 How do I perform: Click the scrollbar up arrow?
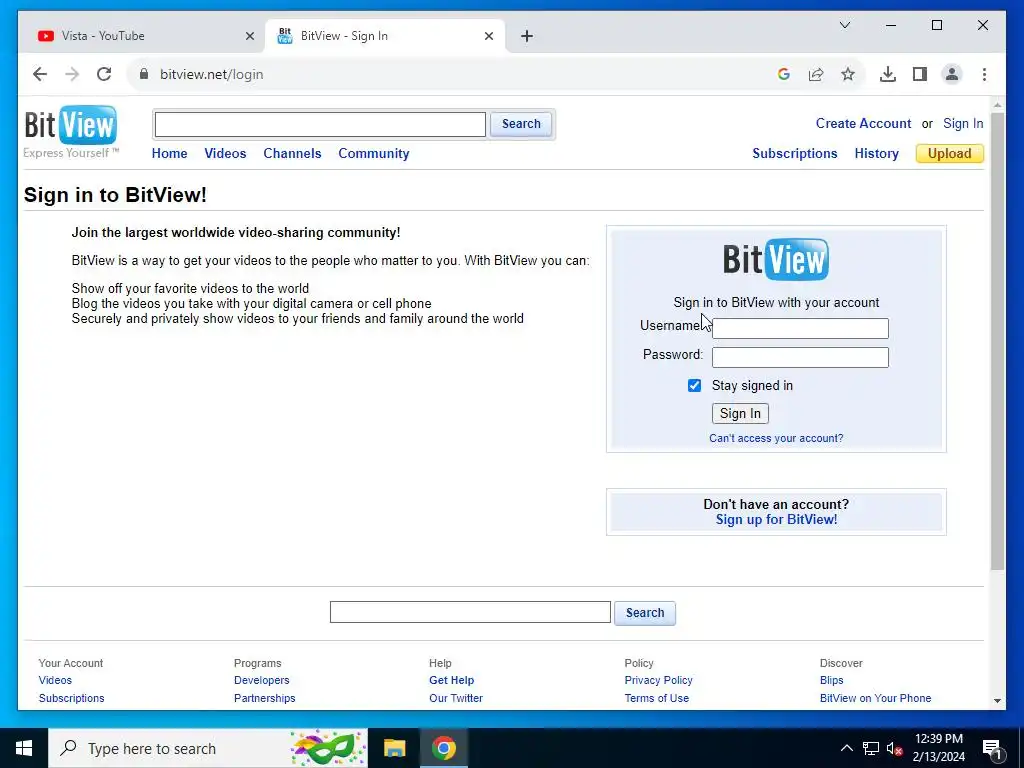pyautogui.click(x=997, y=104)
